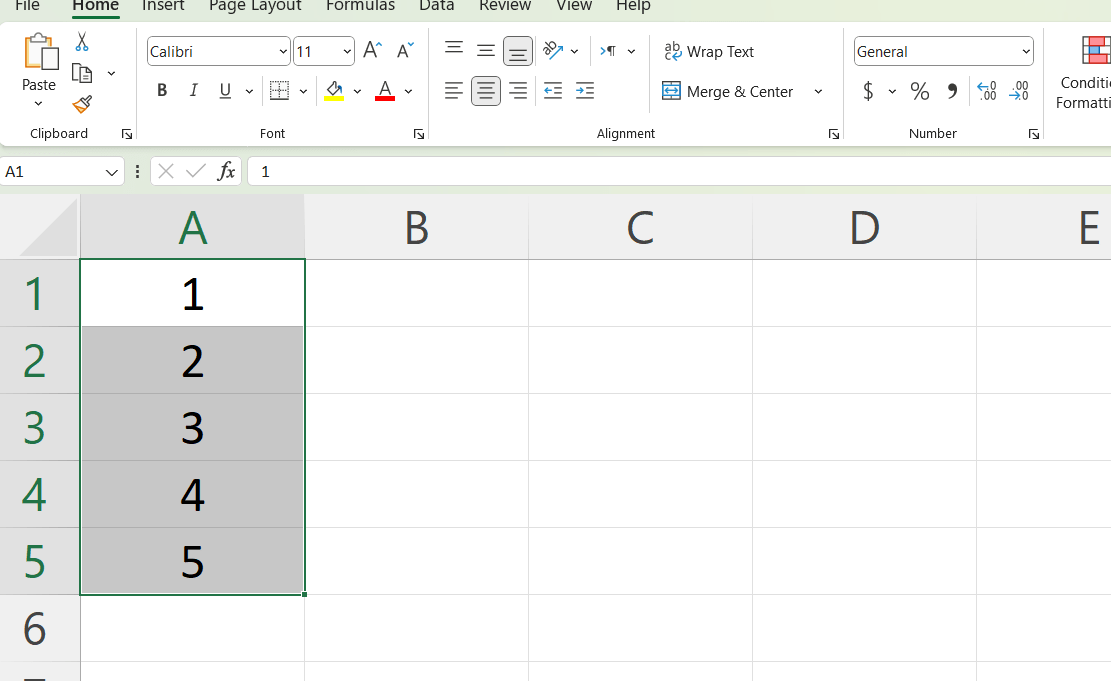Image resolution: width=1111 pixels, height=681 pixels.
Task: Confirm entry with checkmark icon
Action: 196,171
